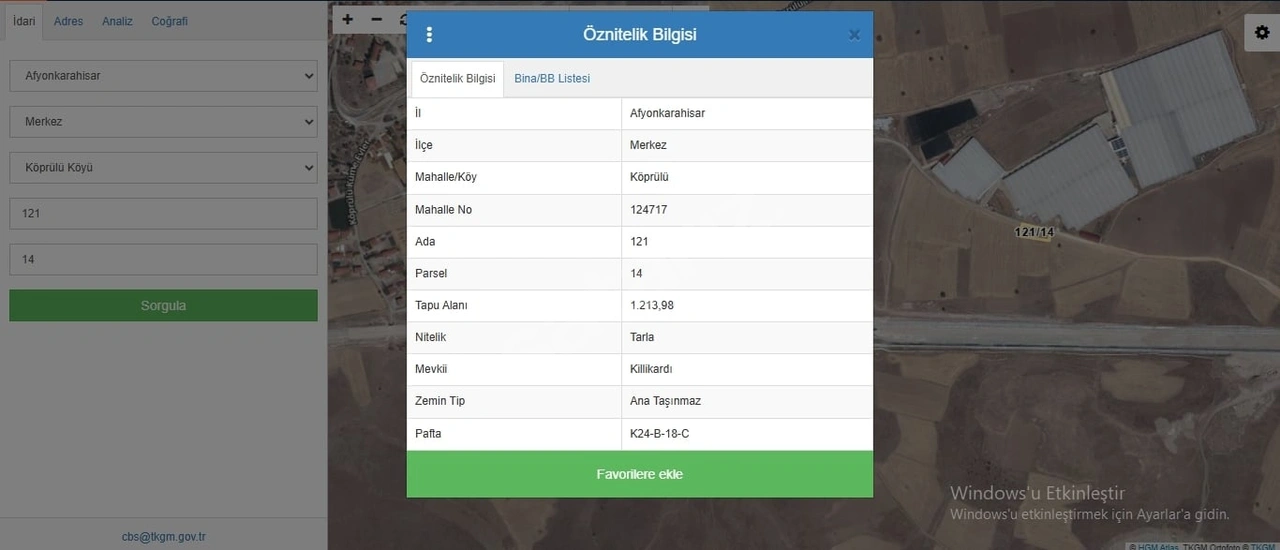Zoom in the map with plus icon
Screen dimensions: 1280x550
[x=347, y=19]
